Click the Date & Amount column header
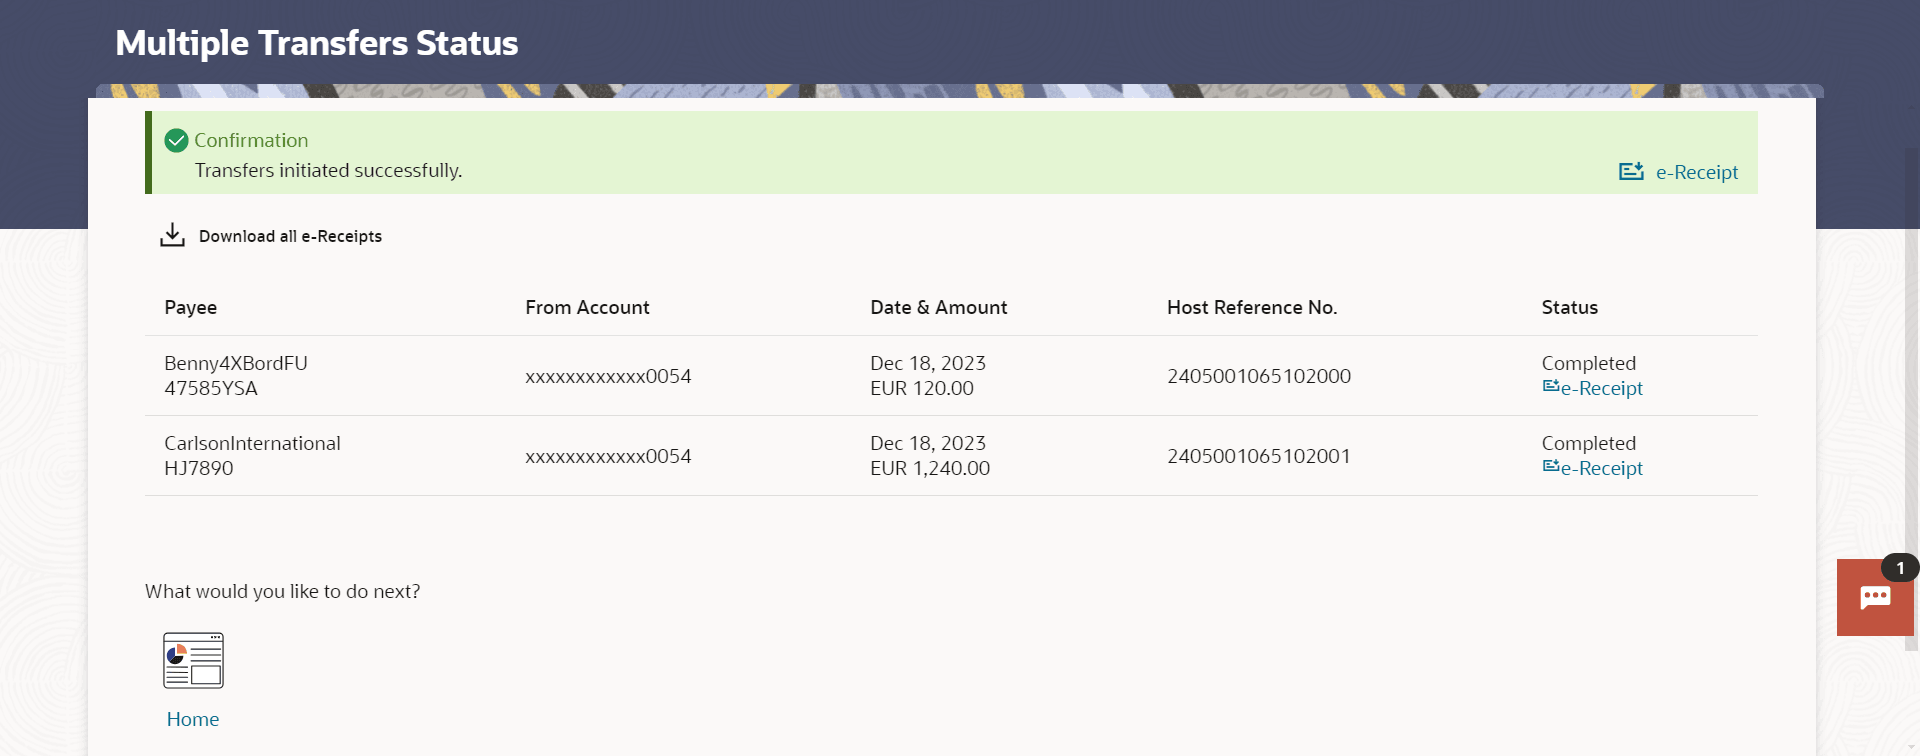The height and width of the screenshot is (756, 1920). 938,307
